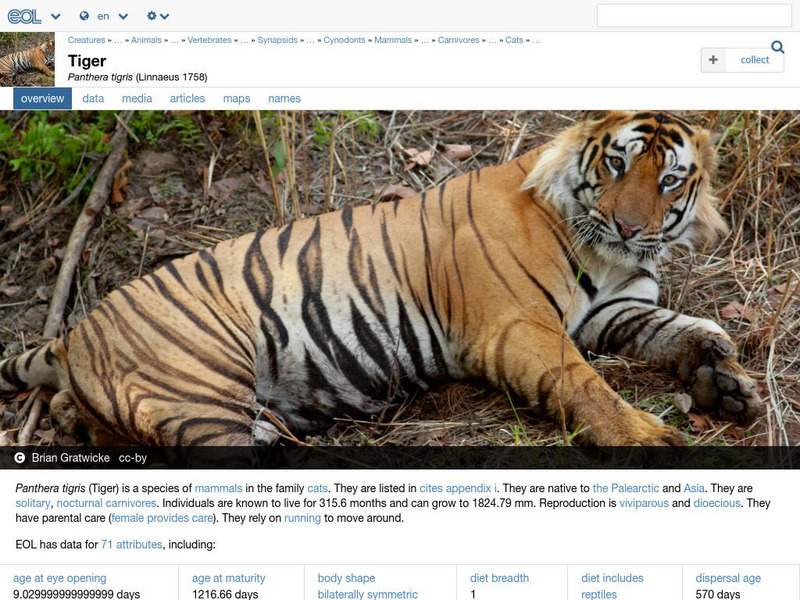
Task: Click the plus icon on the collect button
Action: [x=712, y=60]
